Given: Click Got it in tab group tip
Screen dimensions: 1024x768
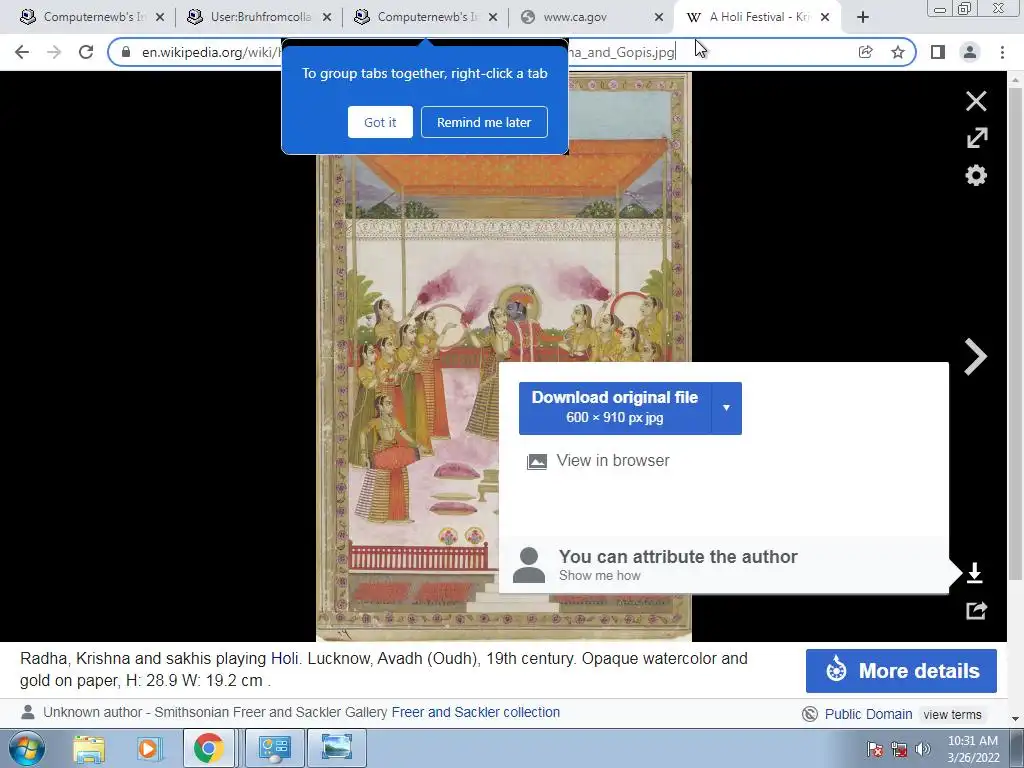Looking at the screenshot, I should [380, 122].
